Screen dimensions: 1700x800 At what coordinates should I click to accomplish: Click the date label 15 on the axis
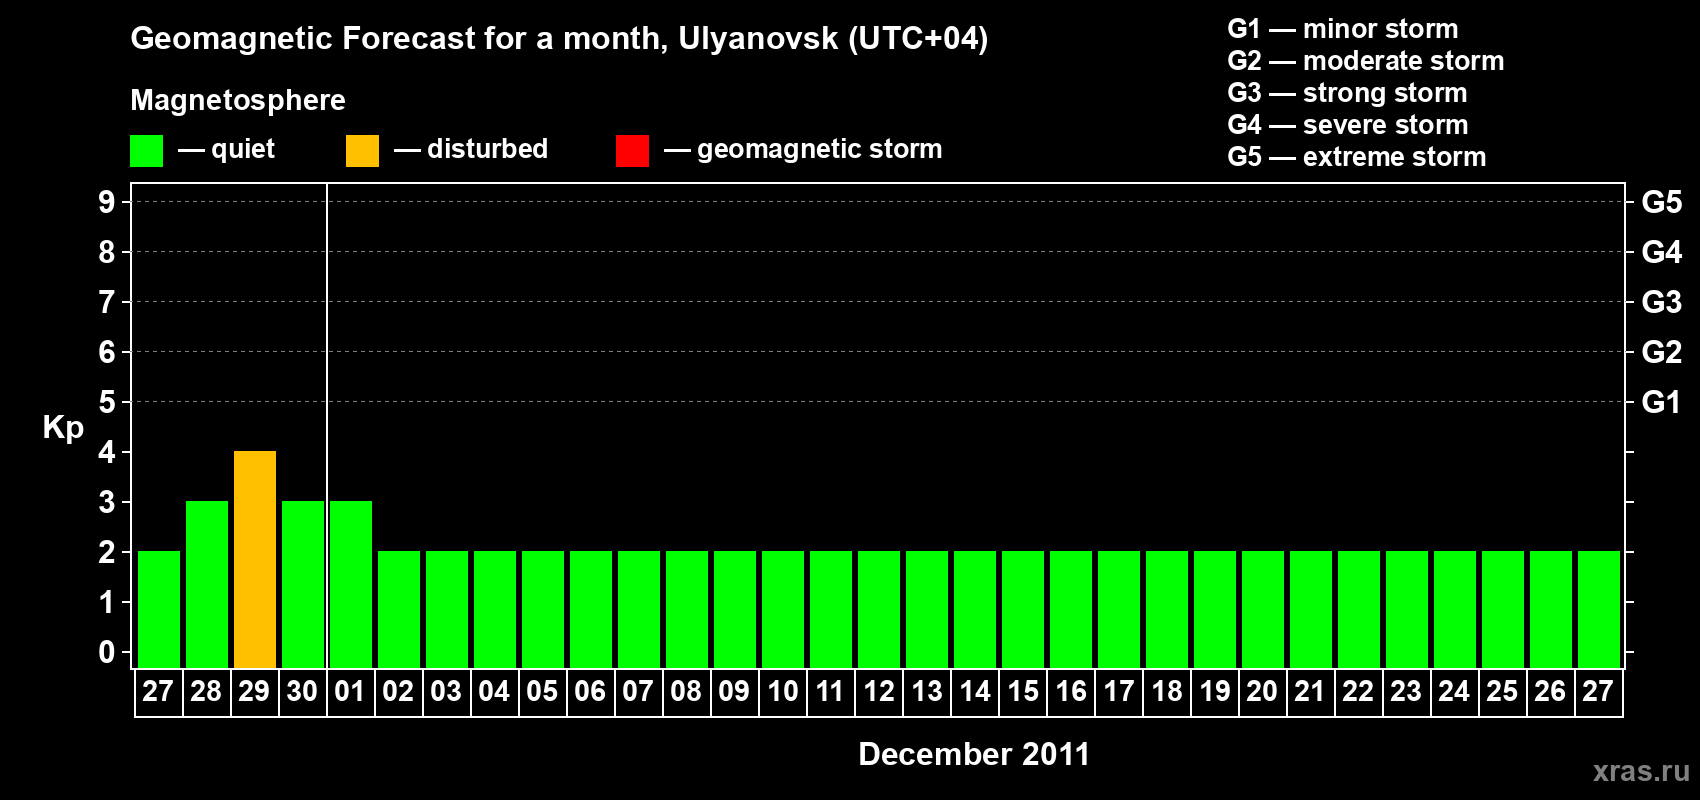(1023, 692)
